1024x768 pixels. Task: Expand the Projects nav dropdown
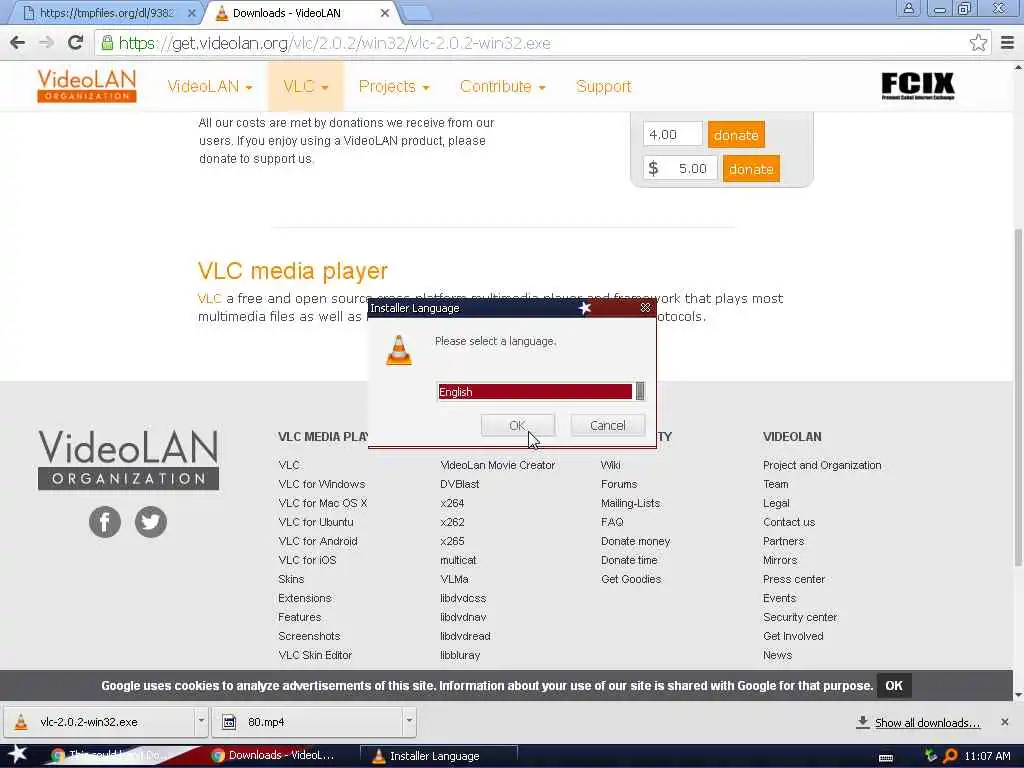[x=394, y=86]
